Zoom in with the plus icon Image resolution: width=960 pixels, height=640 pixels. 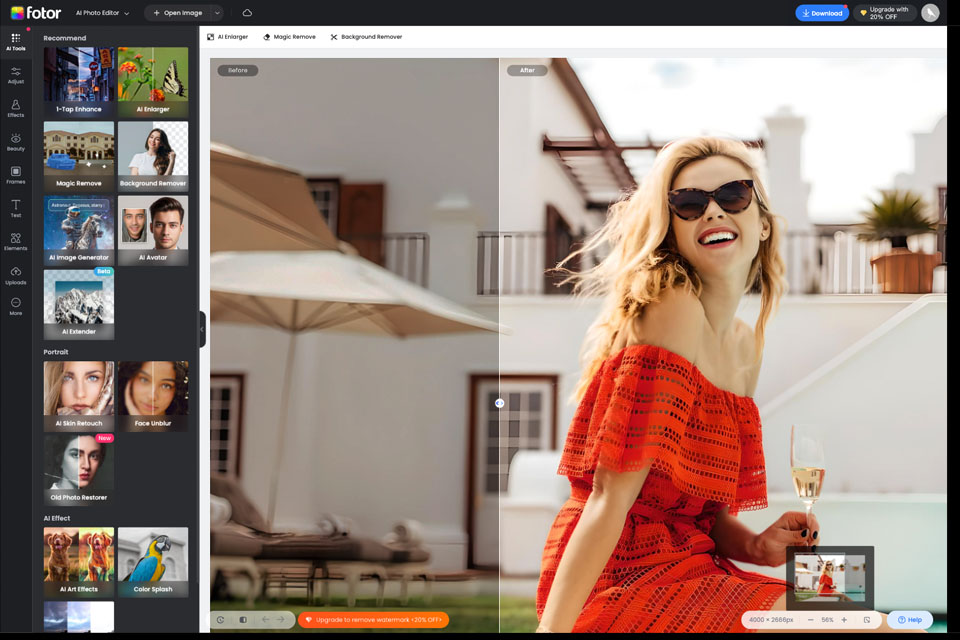point(844,620)
